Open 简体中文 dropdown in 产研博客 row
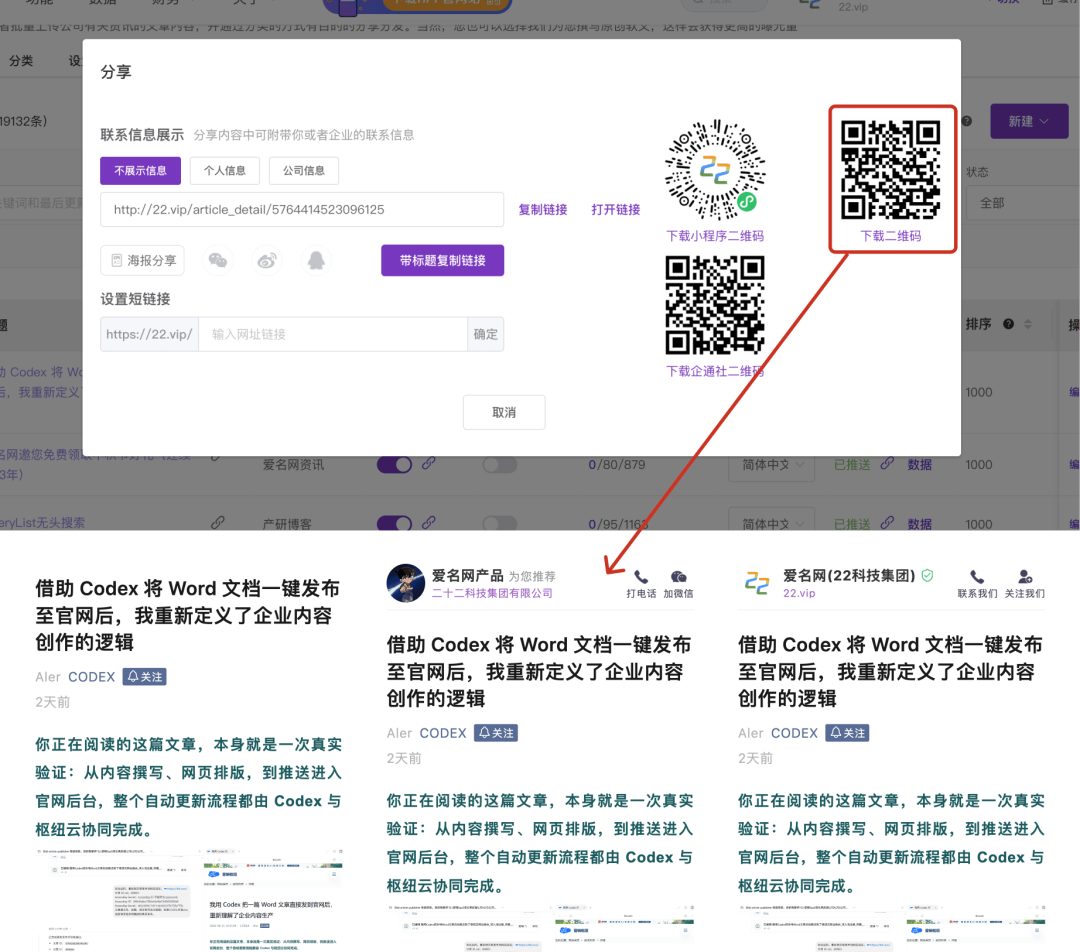The width and height of the screenshot is (1080, 952). pos(771,521)
